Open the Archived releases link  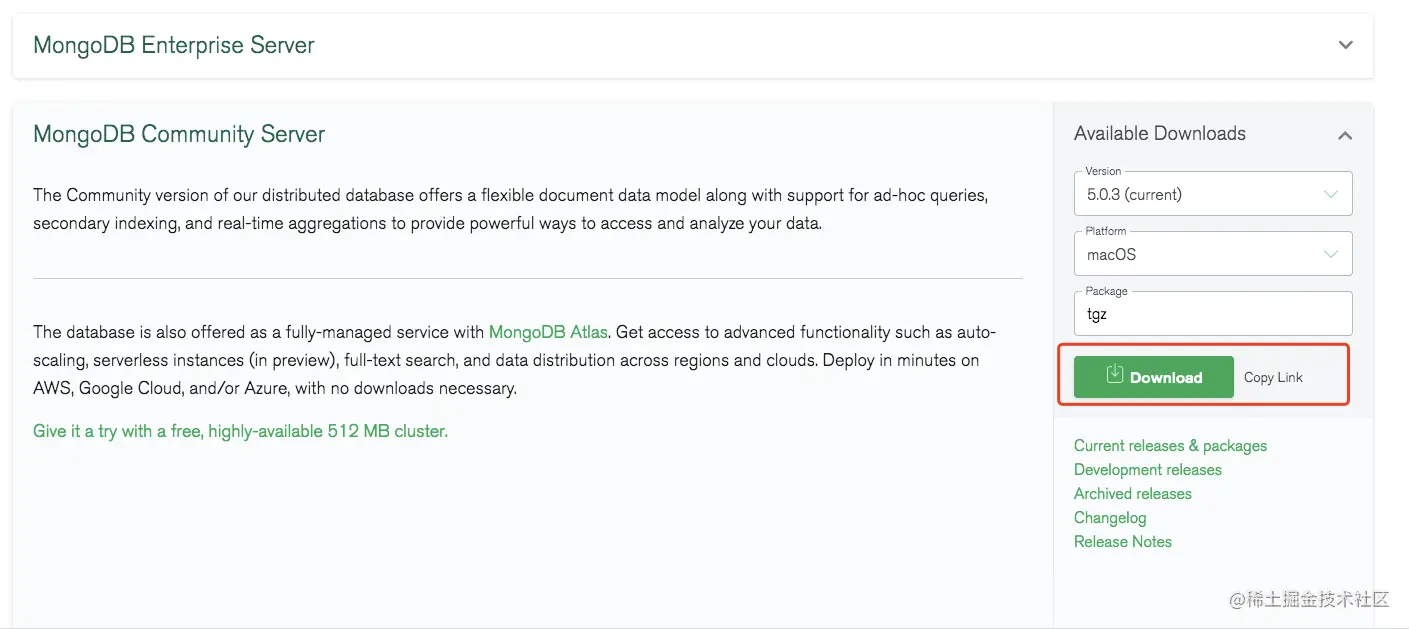[x=1133, y=494]
